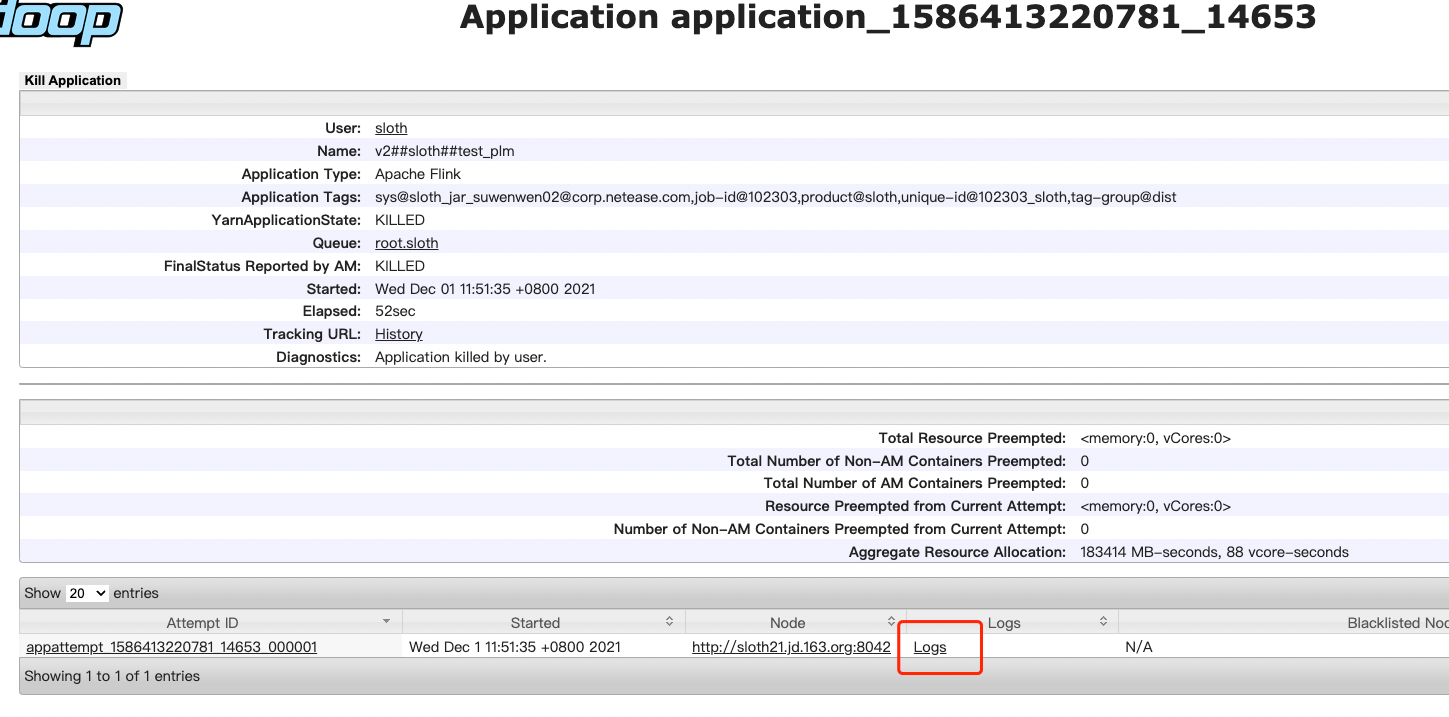Collapse the resource preemption section header bar
Viewport: 1449px width, 717px height.
734,412
